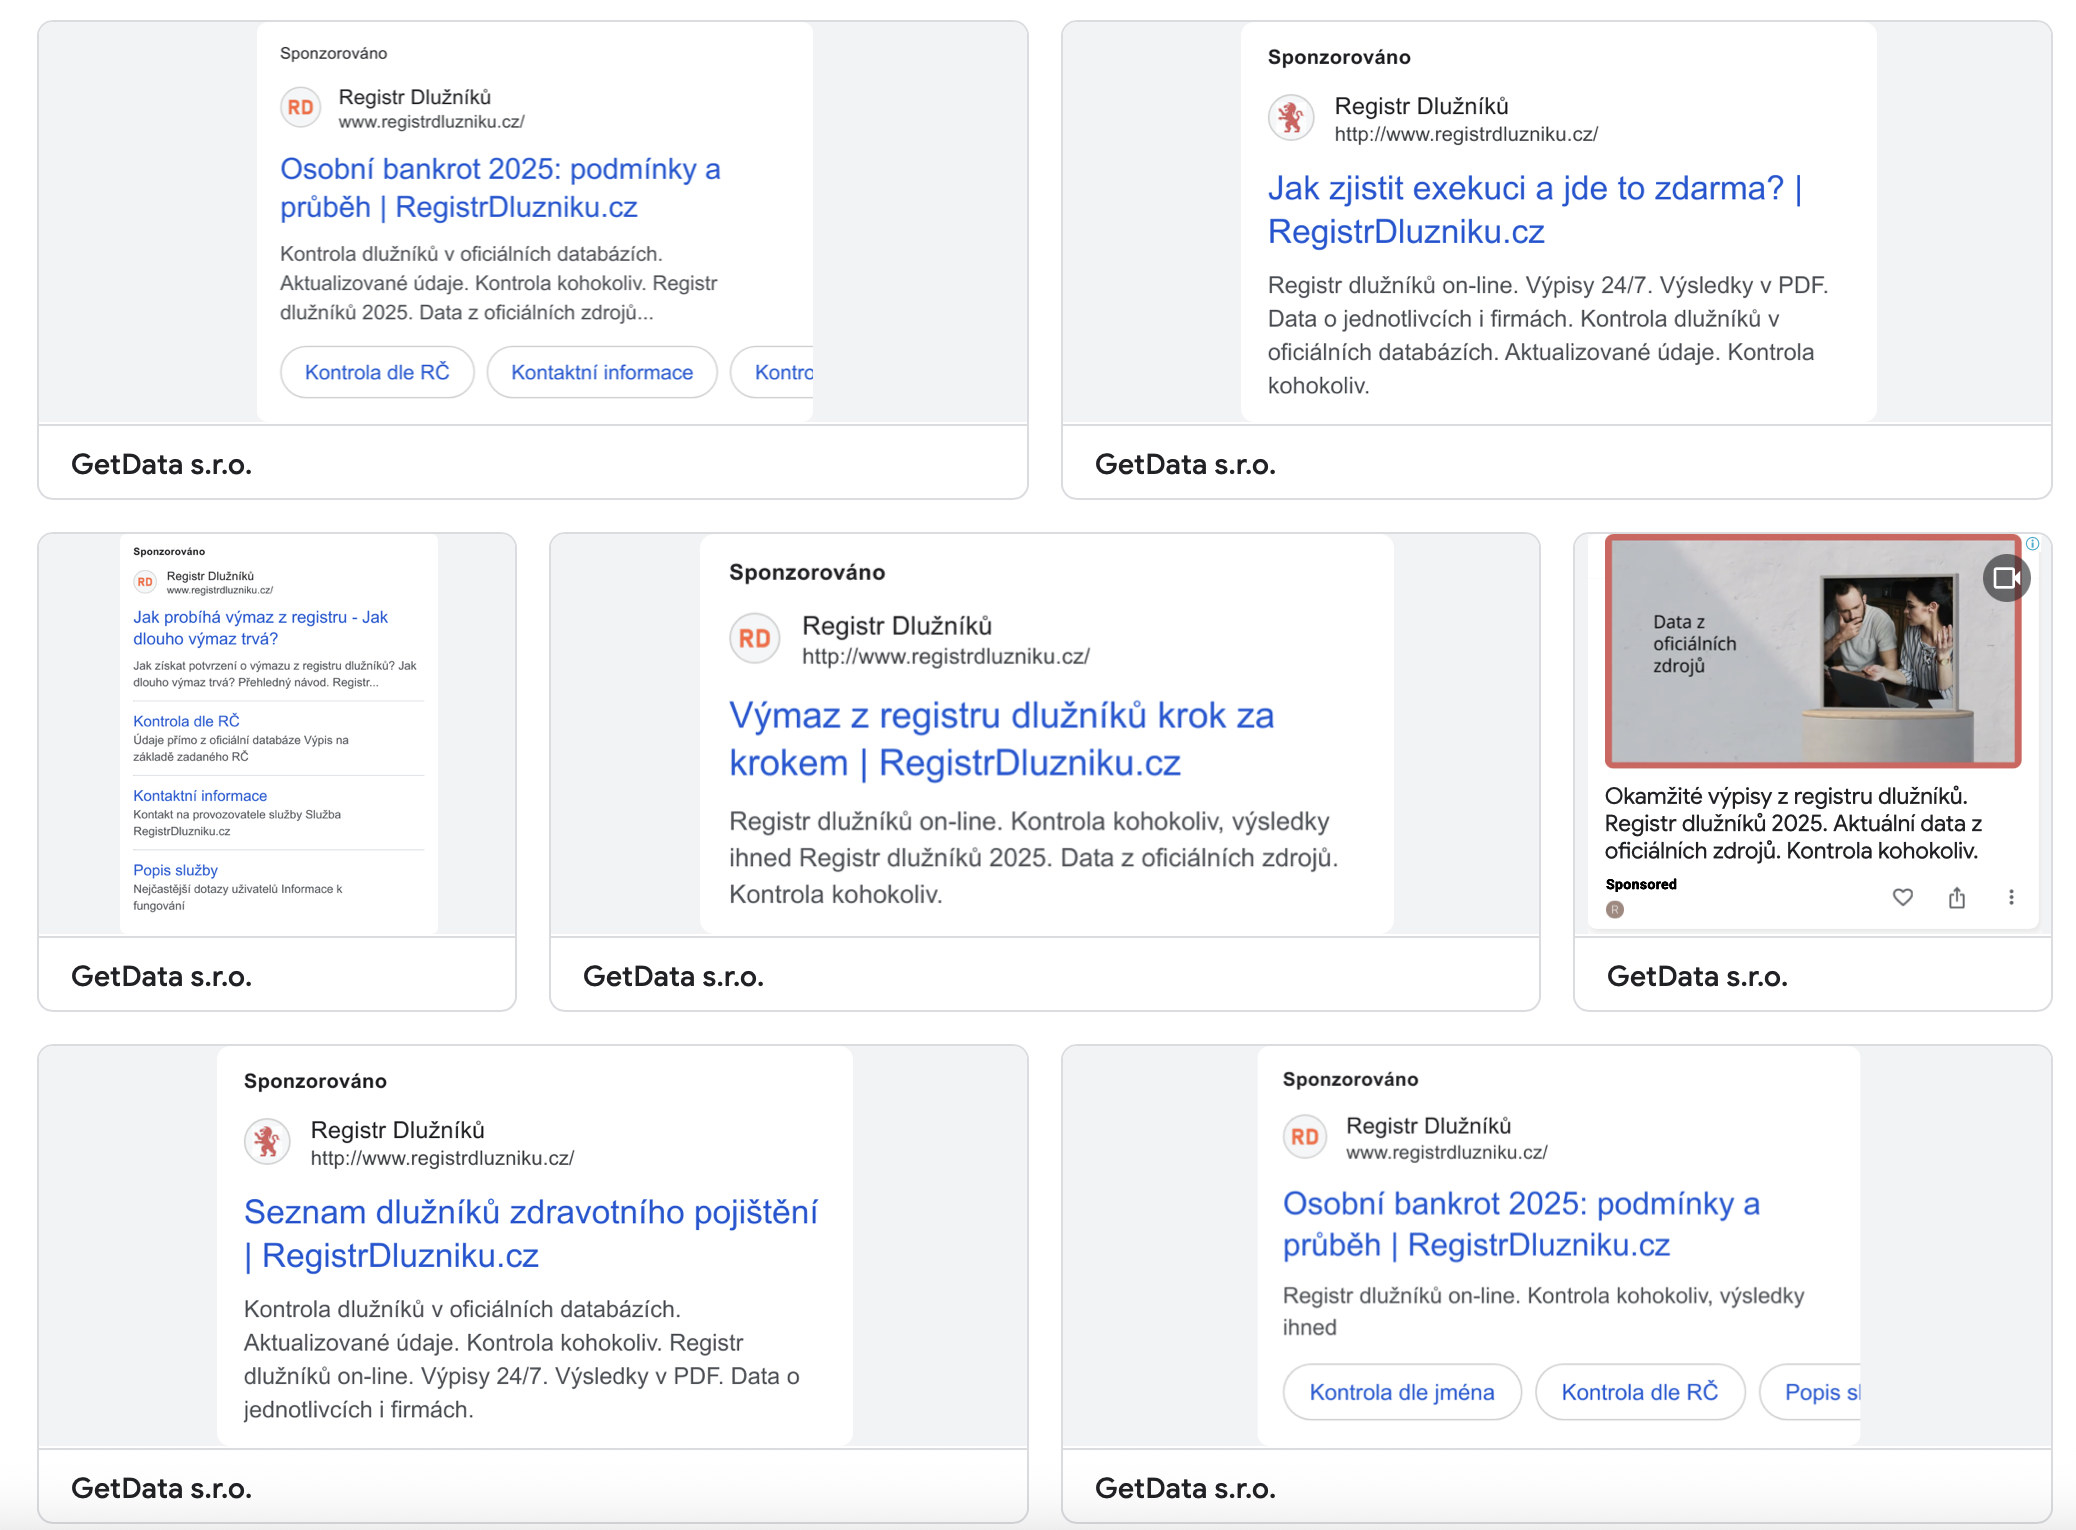Click 'Registr Dlužníků' name in 'Seznam dlužníků' ad
The width and height of the screenshot is (2076, 1530).
point(398,1130)
